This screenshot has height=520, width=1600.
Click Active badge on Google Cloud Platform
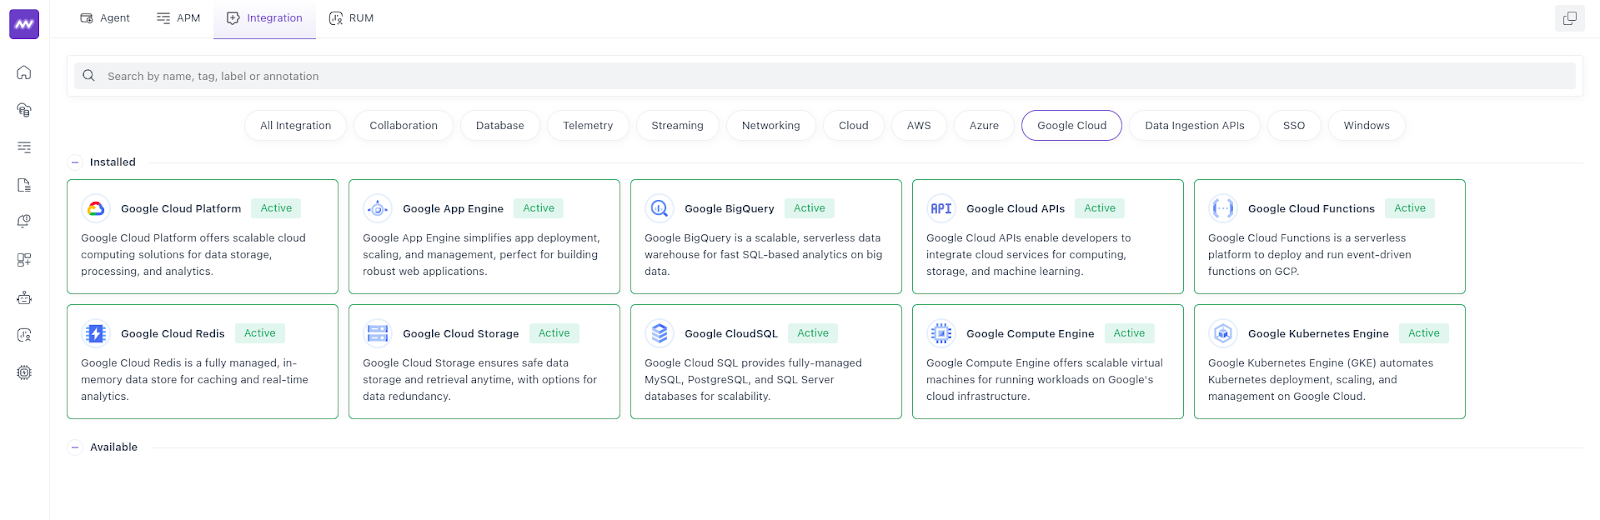click(277, 208)
